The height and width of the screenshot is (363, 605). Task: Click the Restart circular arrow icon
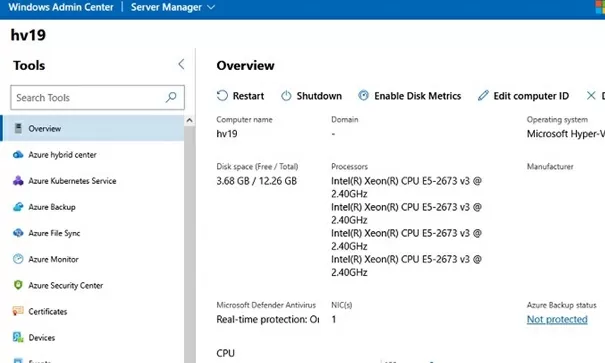click(x=222, y=95)
